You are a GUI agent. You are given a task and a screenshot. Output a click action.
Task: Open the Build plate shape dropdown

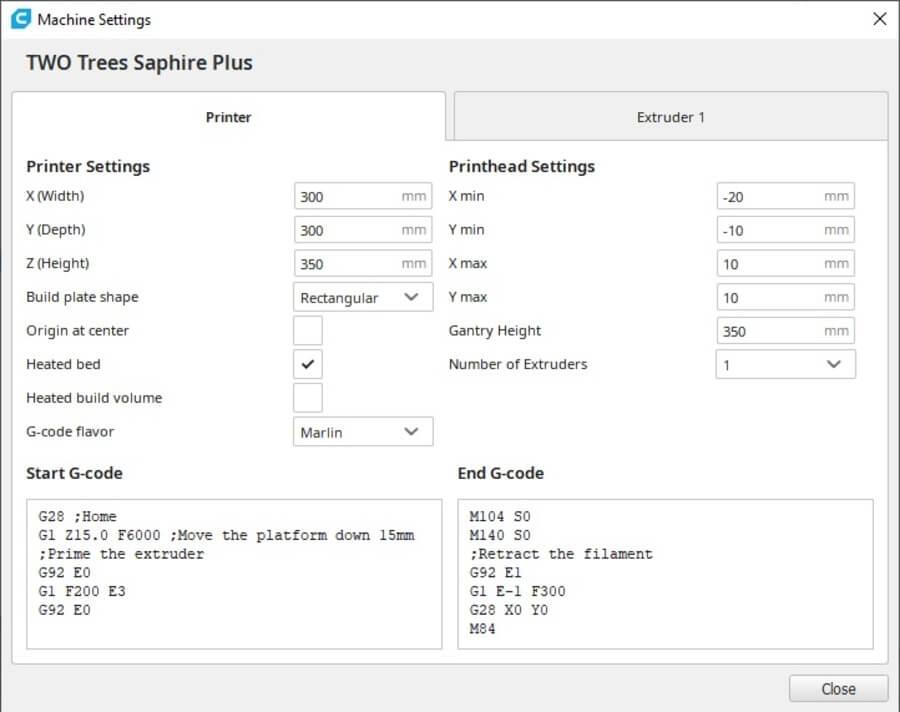coord(363,297)
